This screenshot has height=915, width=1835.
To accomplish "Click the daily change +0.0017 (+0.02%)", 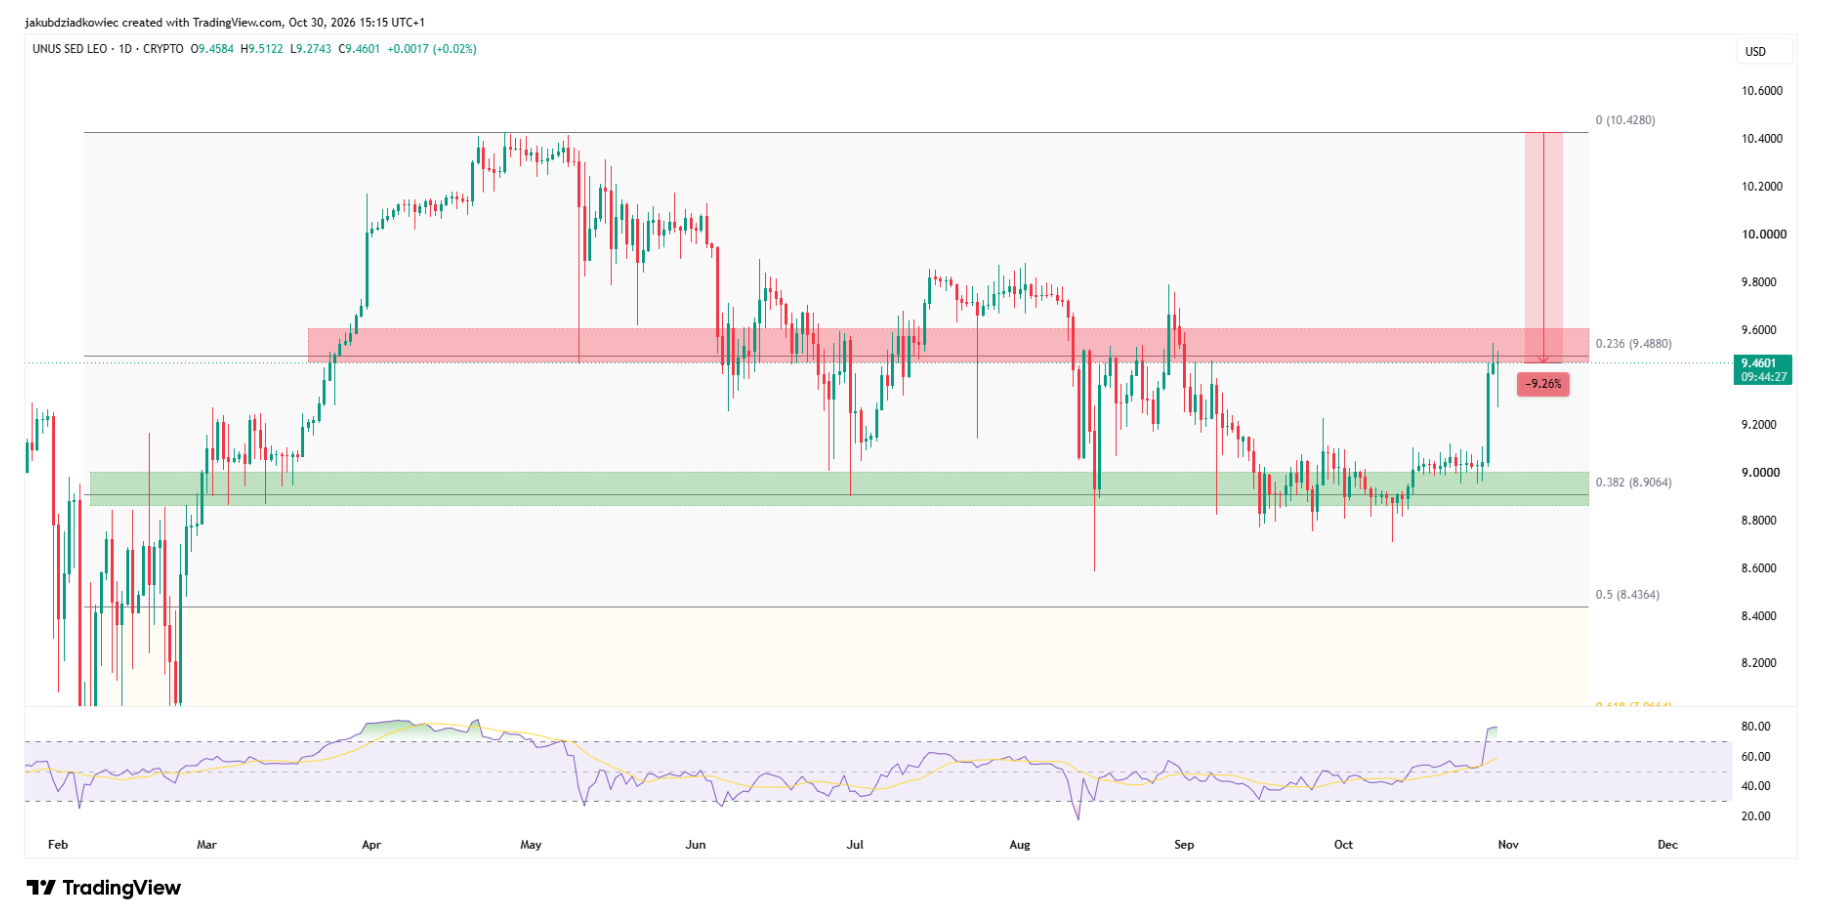I will coord(431,48).
